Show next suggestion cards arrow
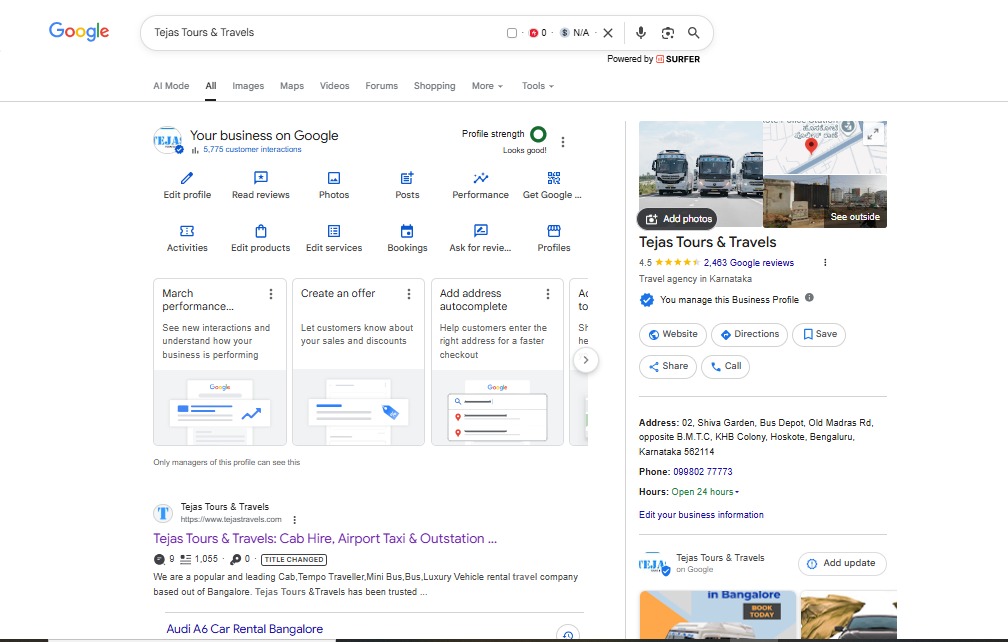The height and width of the screenshot is (642, 1008). (x=585, y=360)
